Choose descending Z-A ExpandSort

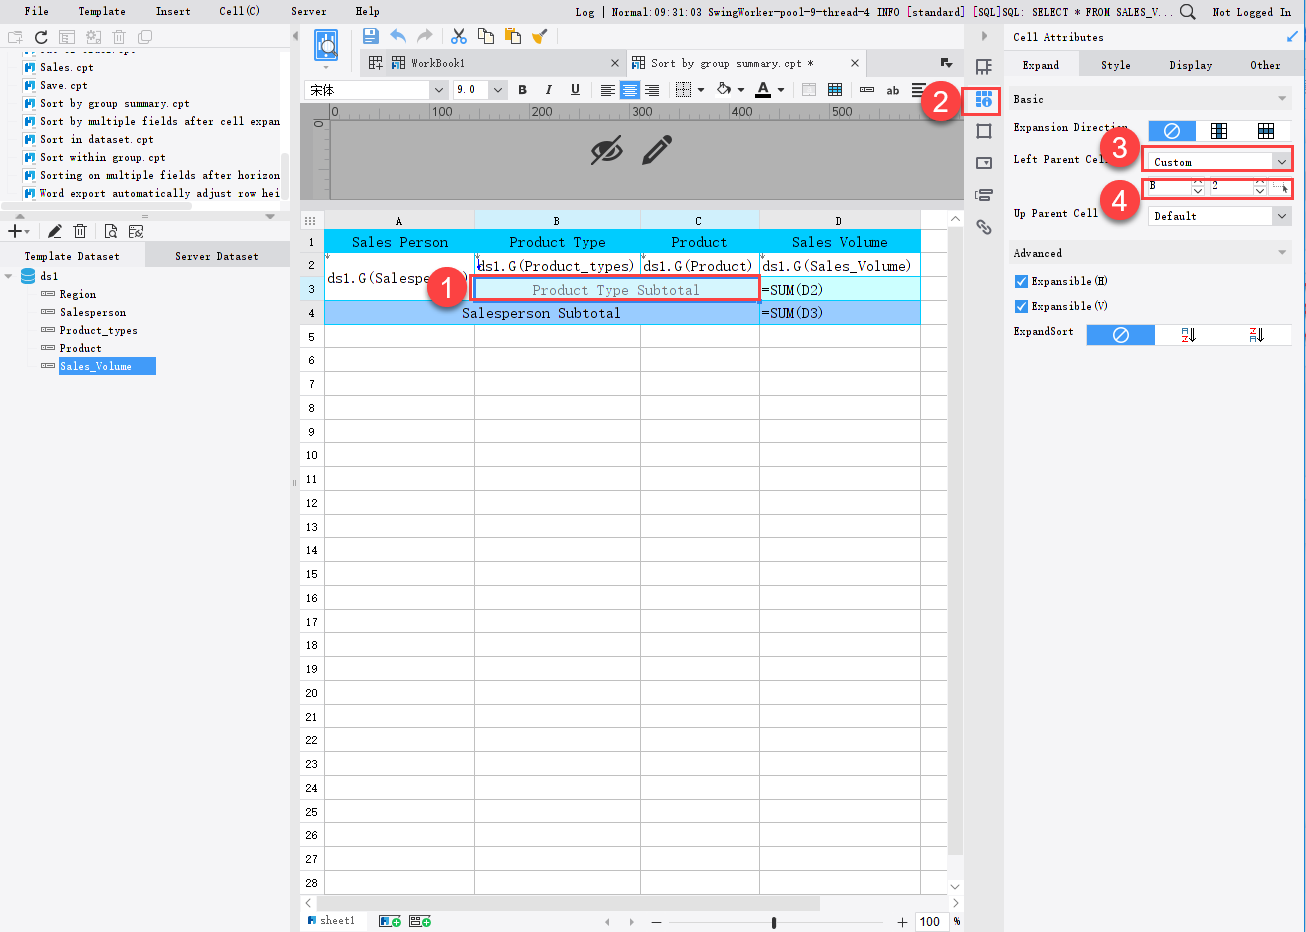1257,335
